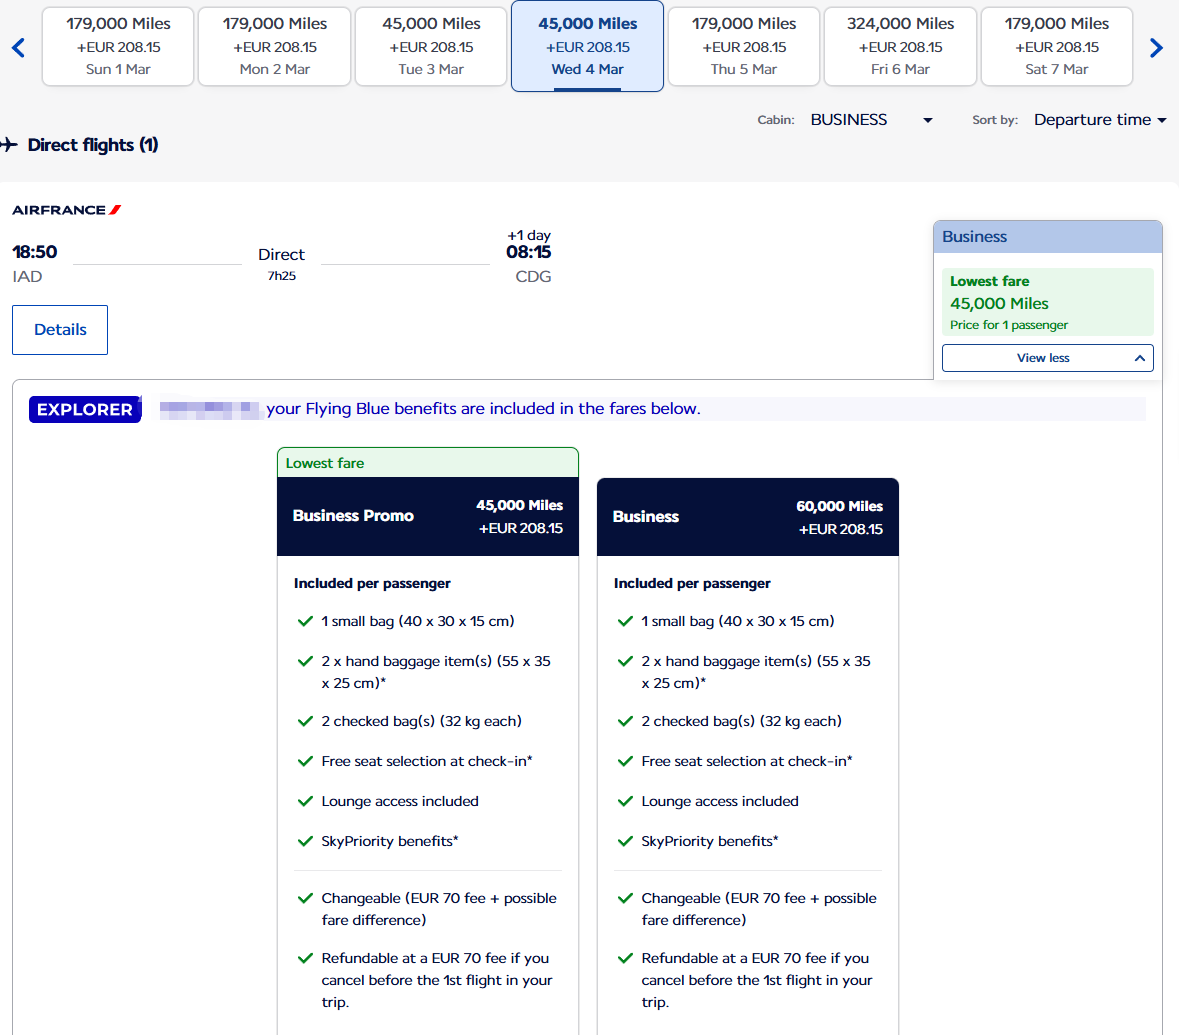Click the Lowest fare 45,000 Miles box
1179x1035 pixels.
1047,302
